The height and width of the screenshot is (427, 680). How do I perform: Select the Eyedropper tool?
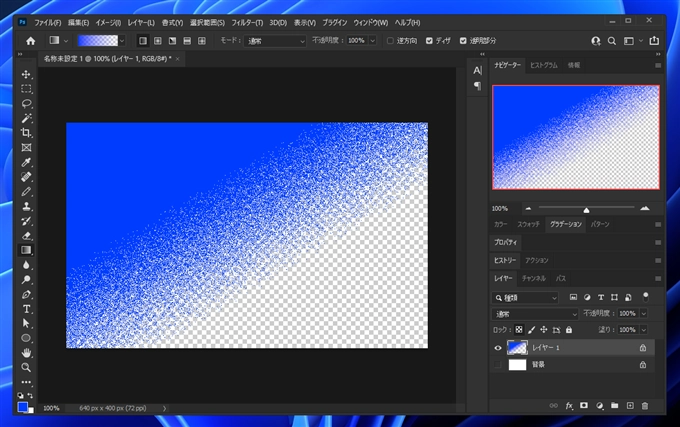(x=26, y=162)
